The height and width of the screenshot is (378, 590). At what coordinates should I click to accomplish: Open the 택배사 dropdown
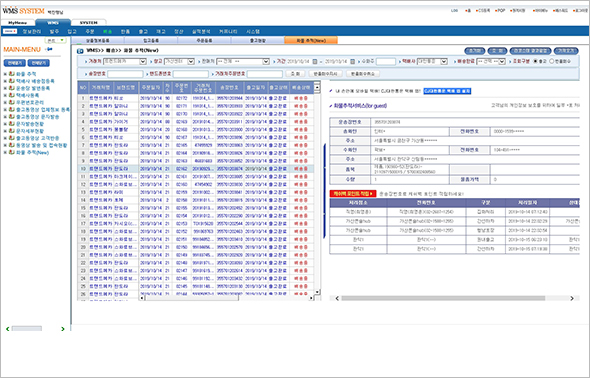pyautogui.click(x=432, y=61)
